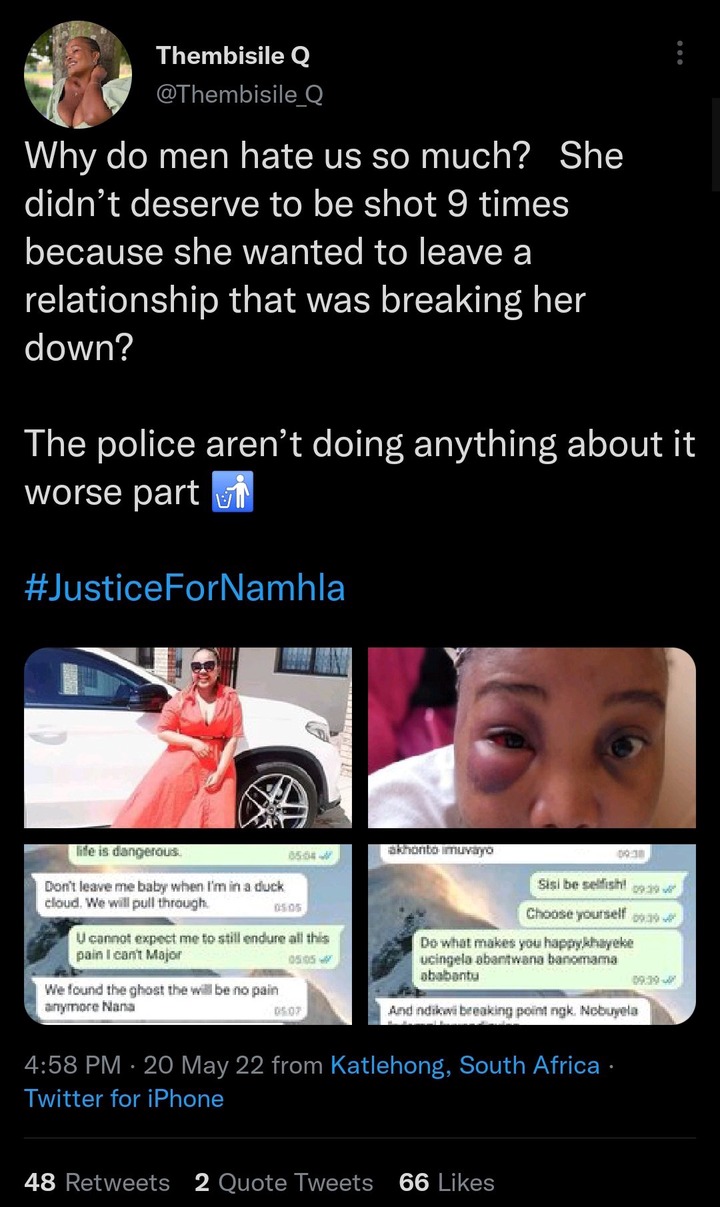This screenshot has width=720, height=1207.
Task: Open the three-dot more options menu
Action: 680,53
